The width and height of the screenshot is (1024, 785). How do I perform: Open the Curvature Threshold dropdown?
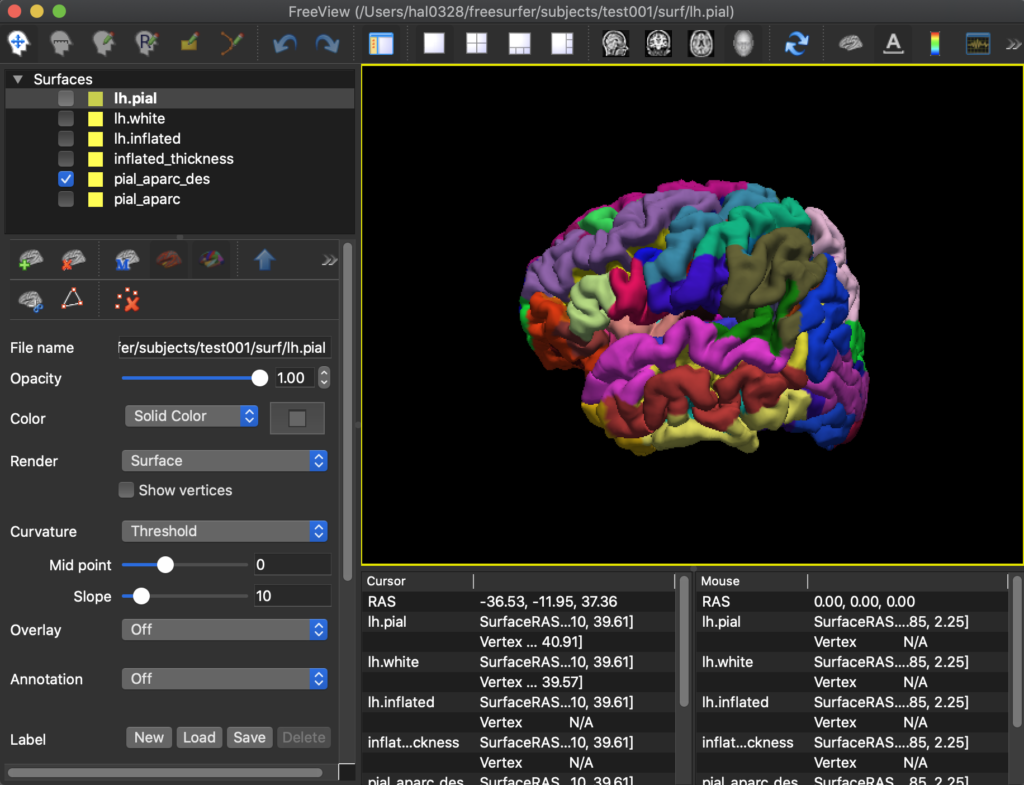[x=225, y=531]
